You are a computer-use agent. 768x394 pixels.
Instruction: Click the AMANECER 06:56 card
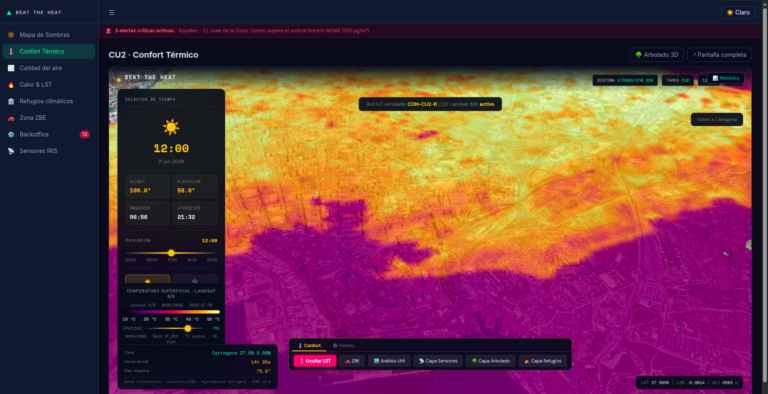point(147,213)
